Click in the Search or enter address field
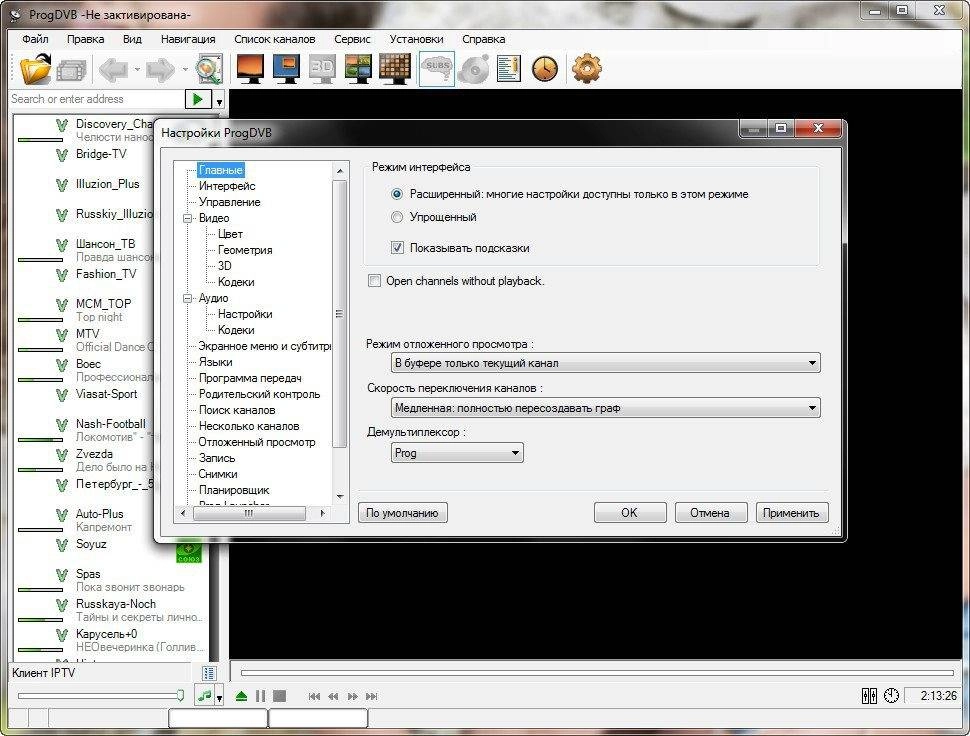Screen dimensions: 970x736 tap(97, 99)
